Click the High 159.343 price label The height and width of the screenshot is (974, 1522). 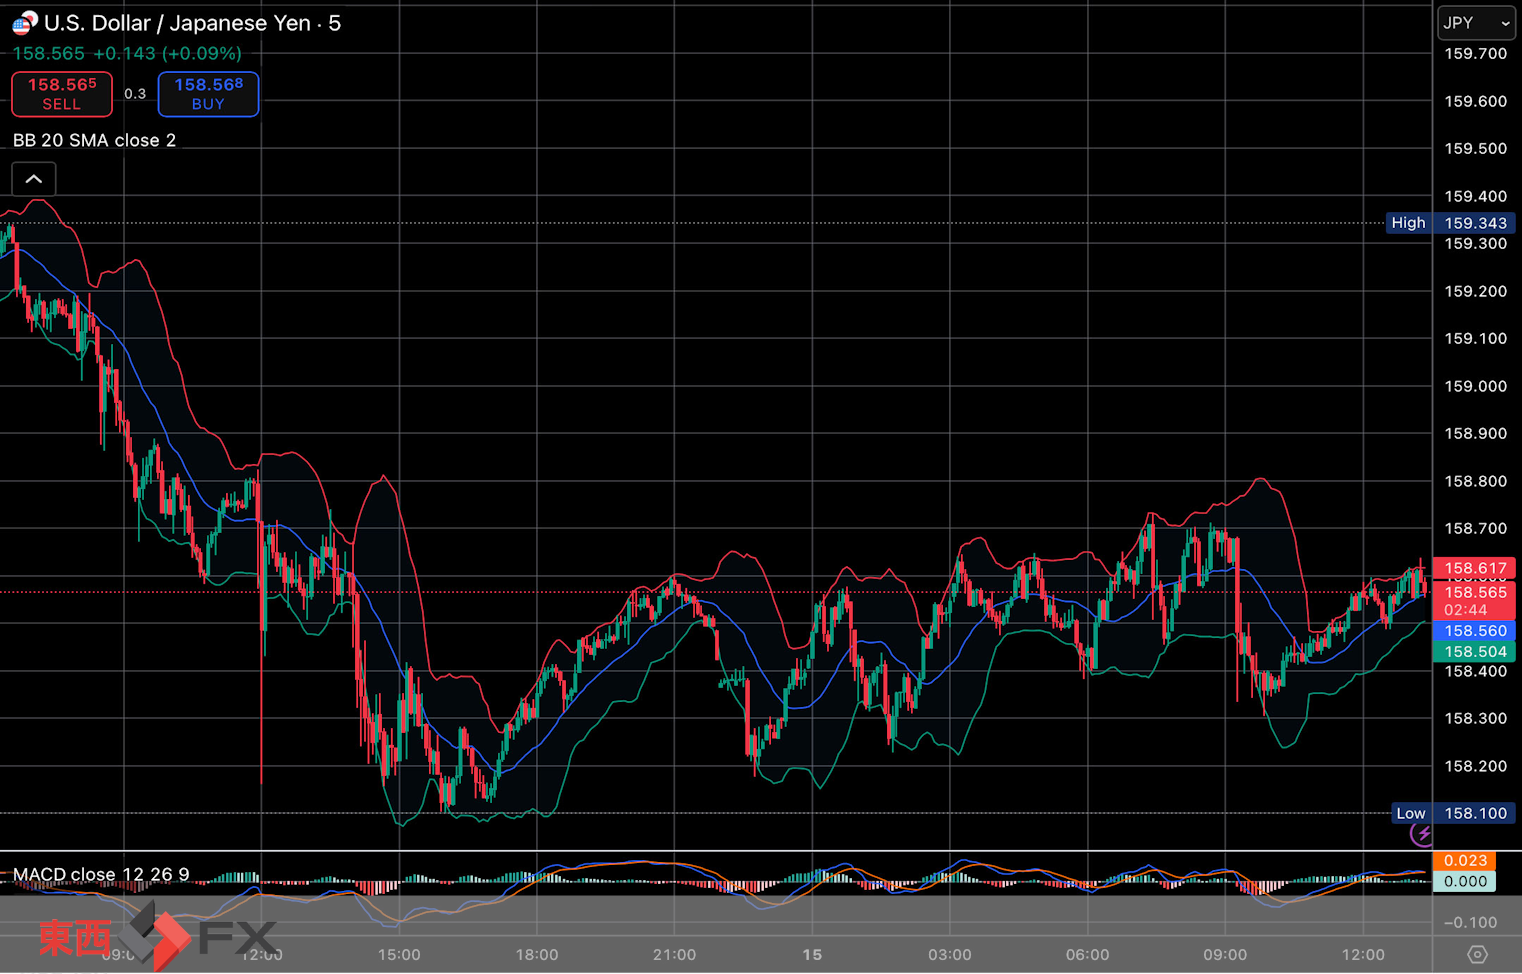pyautogui.click(x=1450, y=223)
